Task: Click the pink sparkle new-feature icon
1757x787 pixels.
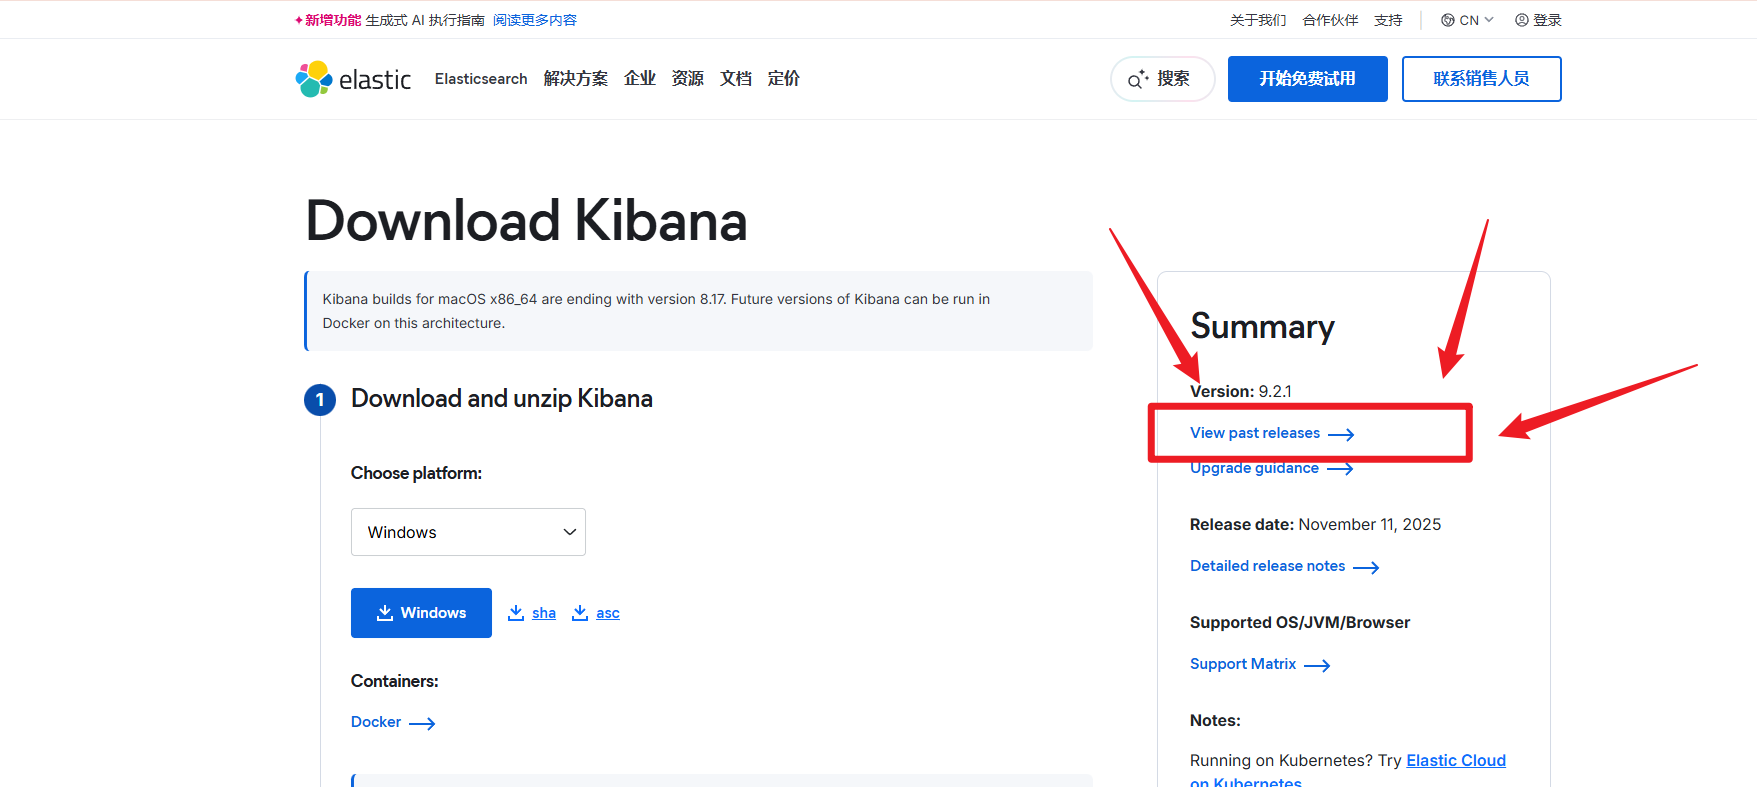Action: coord(299,20)
